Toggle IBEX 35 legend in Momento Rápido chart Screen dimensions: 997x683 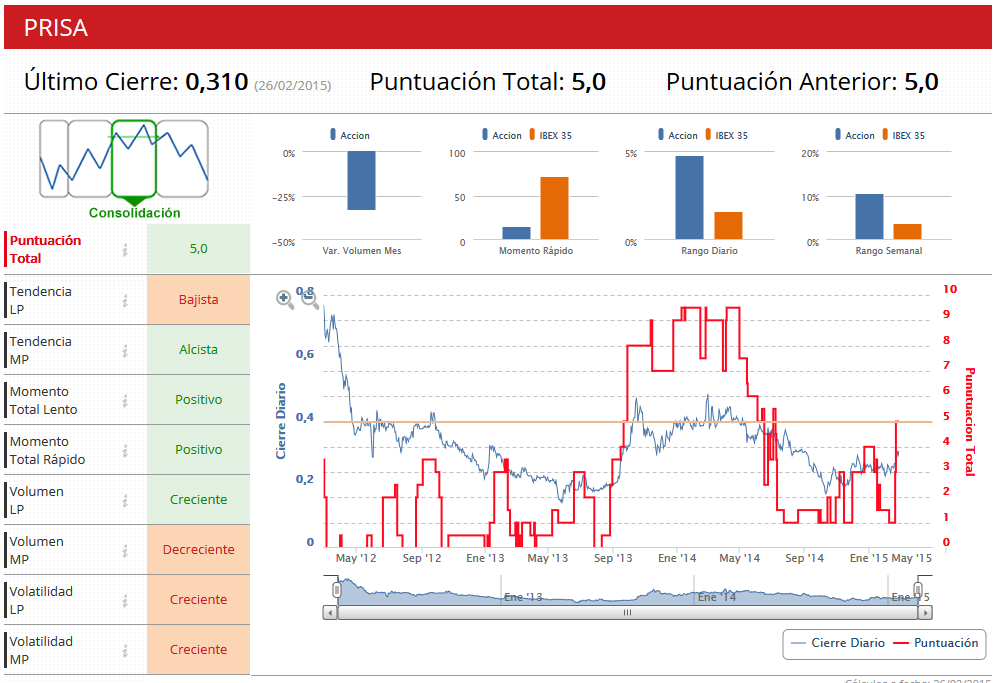[x=551, y=135]
